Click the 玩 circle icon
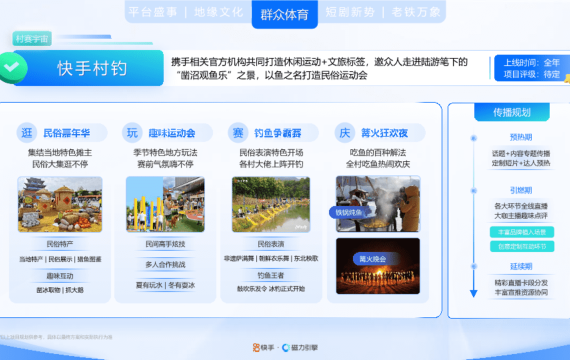Screen dimensions: 570x360 coord(132,133)
